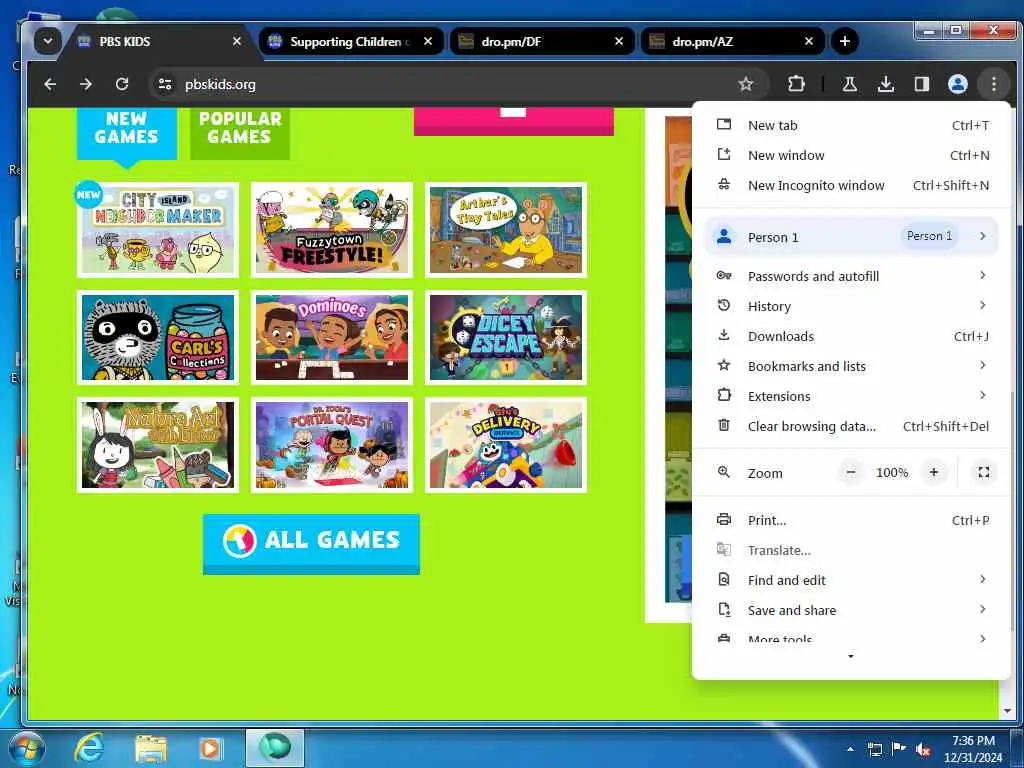The width and height of the screenshot is (1024, 768).
Task: Switch to the Supporting Children tab
Action: (351, 42)
